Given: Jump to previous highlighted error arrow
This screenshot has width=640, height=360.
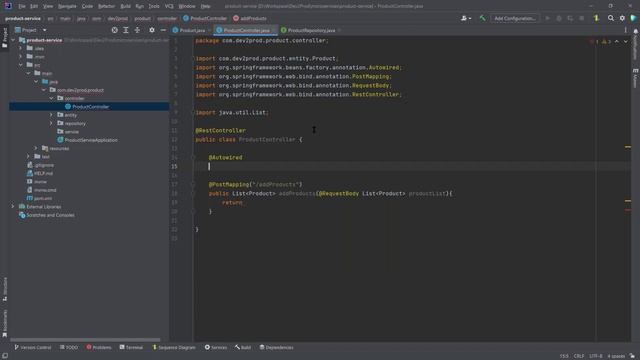Looking at the screenshot, I should 617,42.
